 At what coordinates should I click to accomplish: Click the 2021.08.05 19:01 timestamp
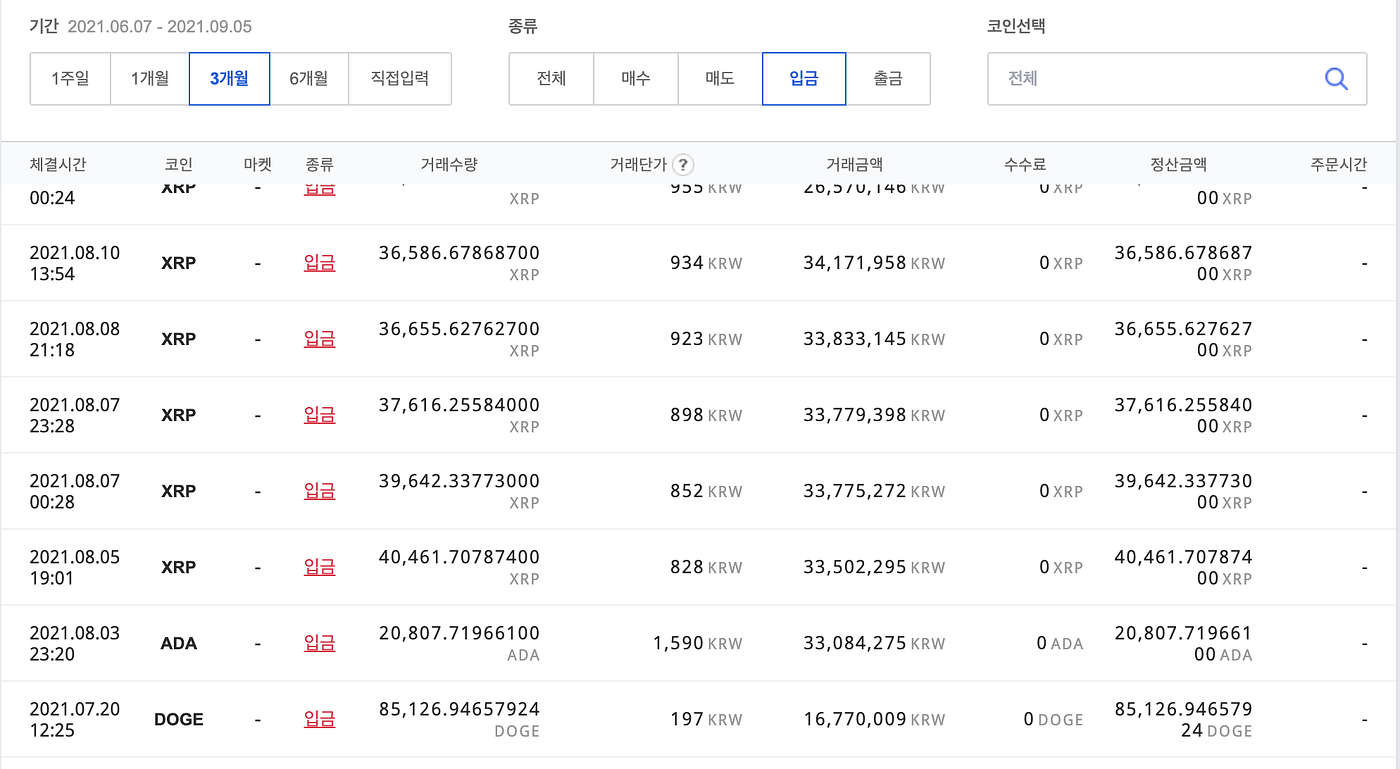[x=75, y=567]
